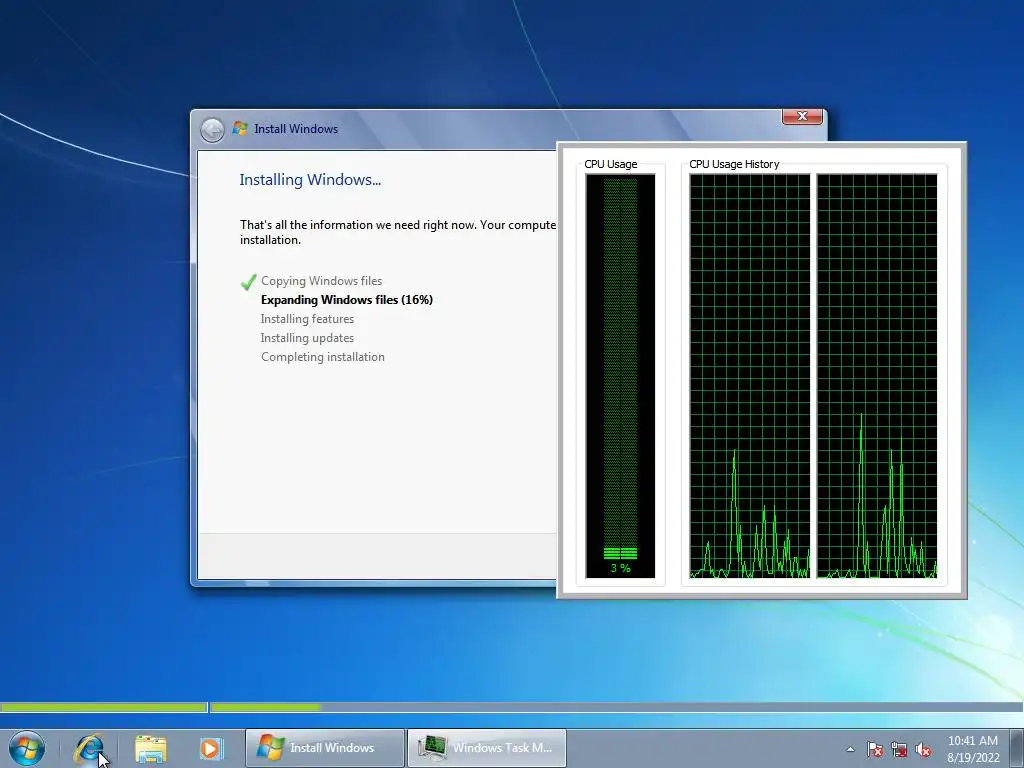Click the left CPU Usage History graph
Screen dimensions: 1024x768
(750, 376)
